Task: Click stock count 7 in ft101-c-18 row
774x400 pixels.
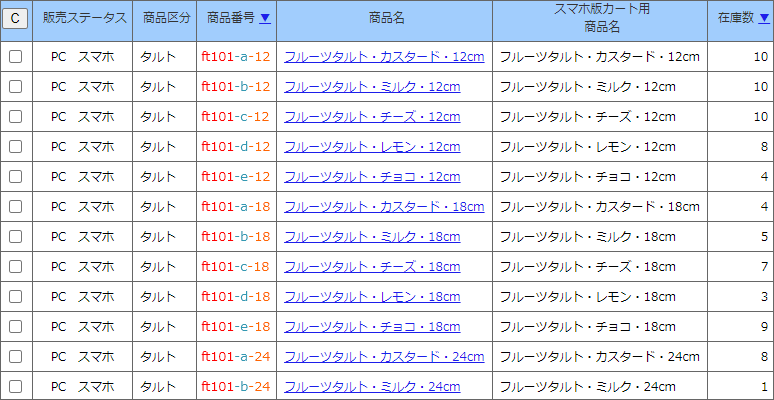Action: tap(764, 267)
